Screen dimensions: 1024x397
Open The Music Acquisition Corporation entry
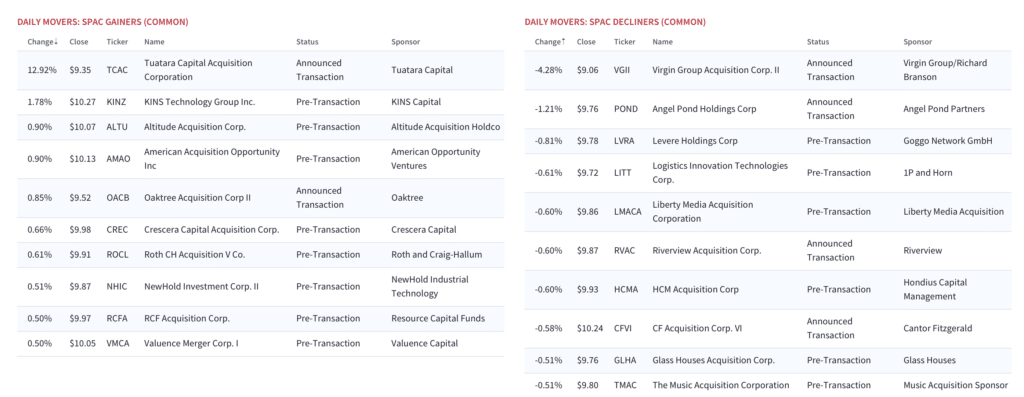pyautogui.click(x=721, y=385)
